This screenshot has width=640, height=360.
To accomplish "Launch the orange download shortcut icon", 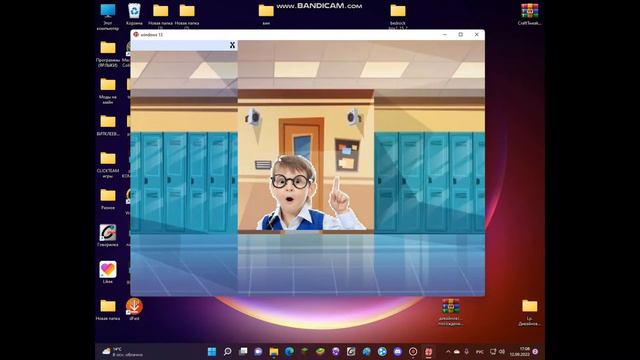I will pos(134,309).
